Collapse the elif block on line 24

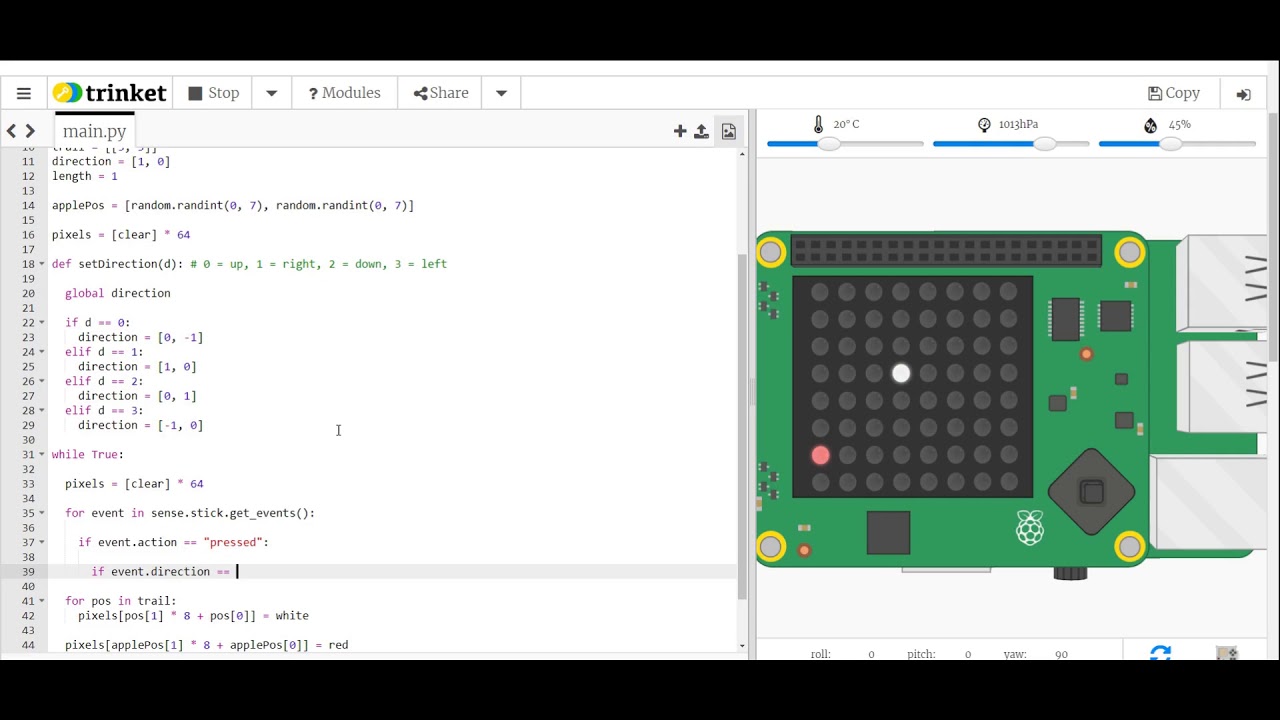click(41, 352)
